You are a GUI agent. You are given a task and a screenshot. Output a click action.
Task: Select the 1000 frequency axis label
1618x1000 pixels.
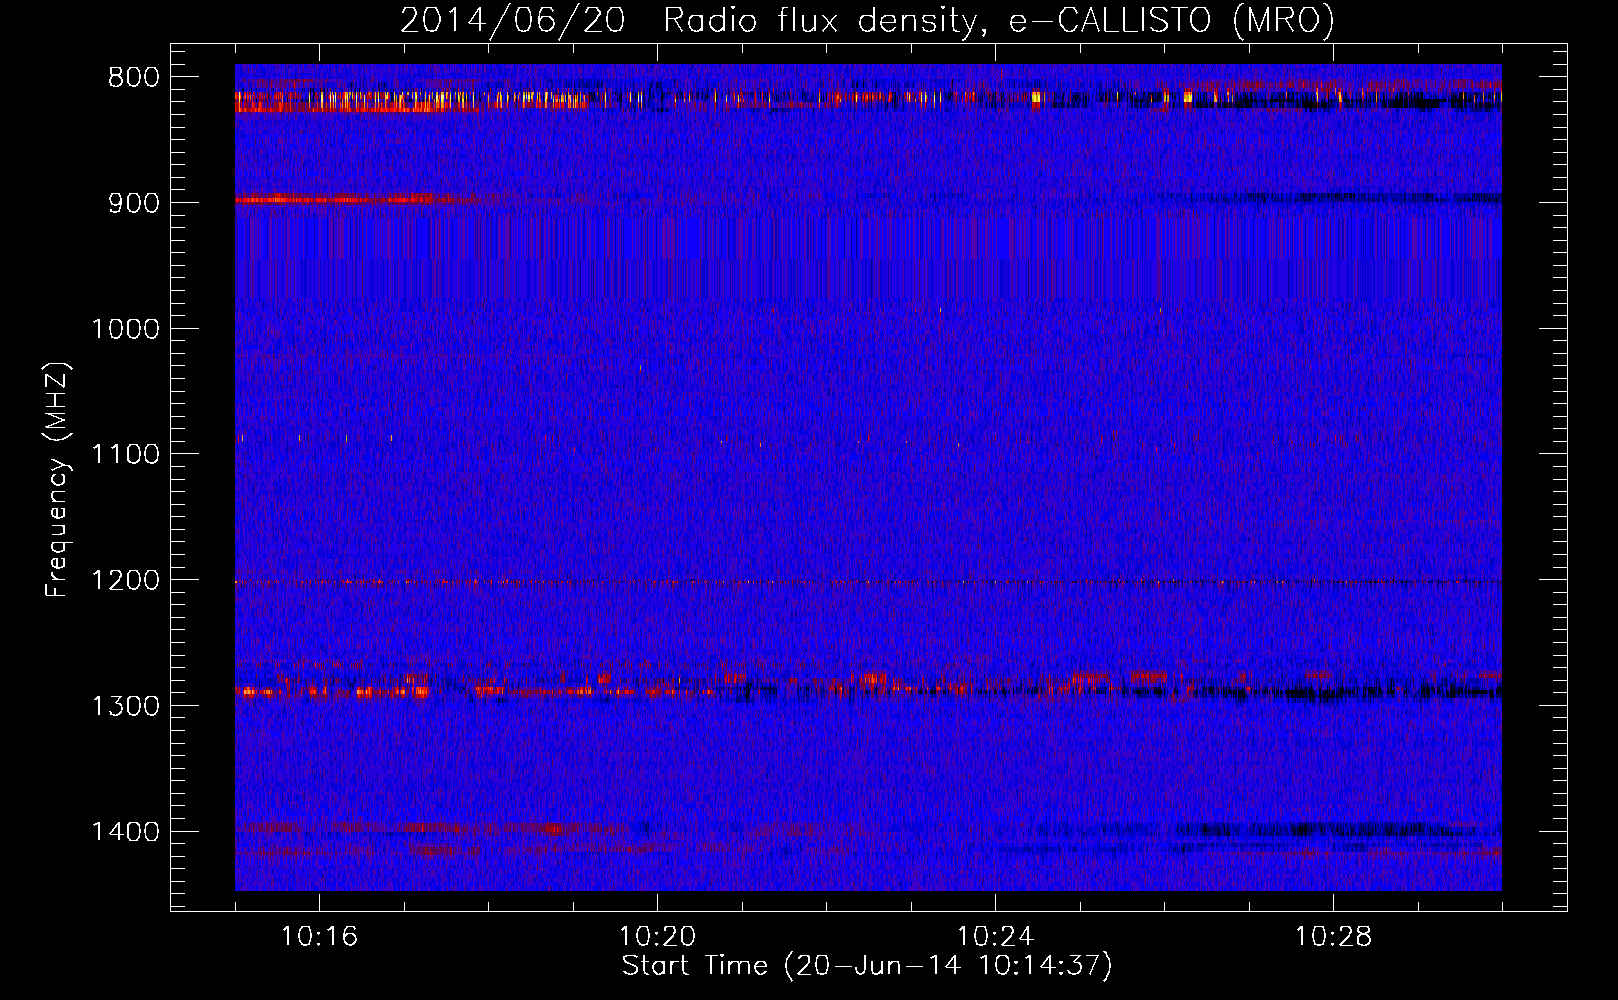(125, 329)
